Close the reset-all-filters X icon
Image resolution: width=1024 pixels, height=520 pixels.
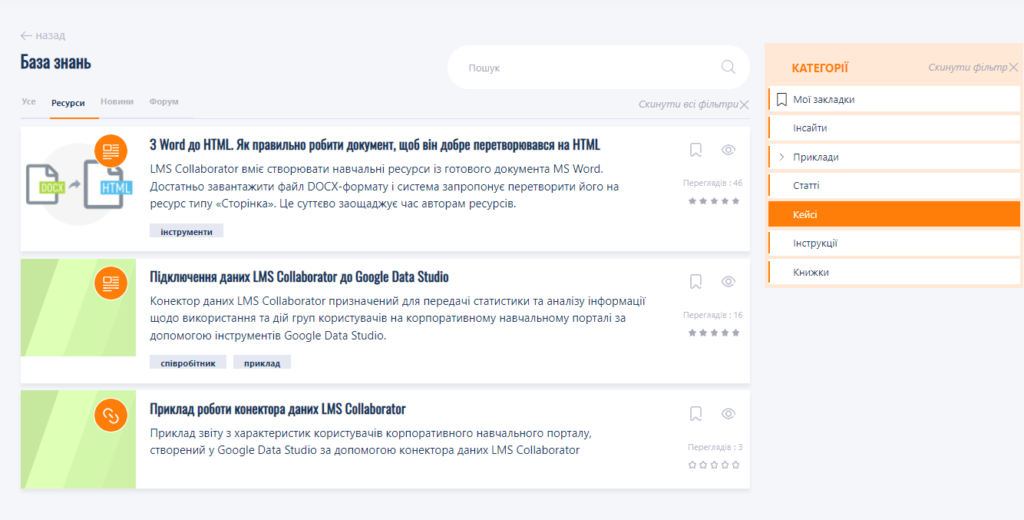coord(744,104)
